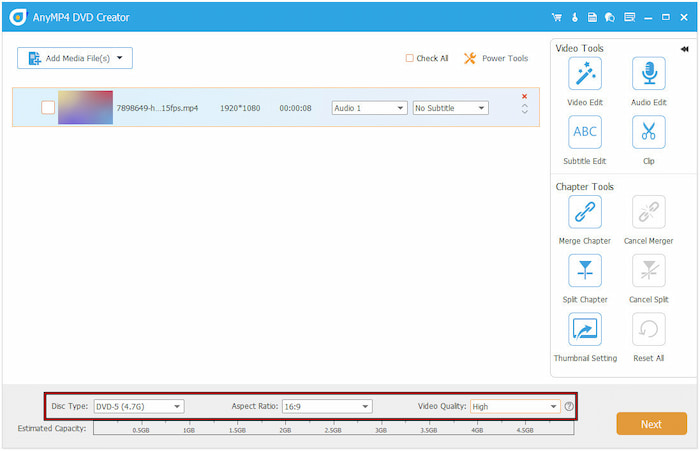Open Thumbnail Setting
The height and width of the screenshot is (451, 700).
[x=585, y=329]
